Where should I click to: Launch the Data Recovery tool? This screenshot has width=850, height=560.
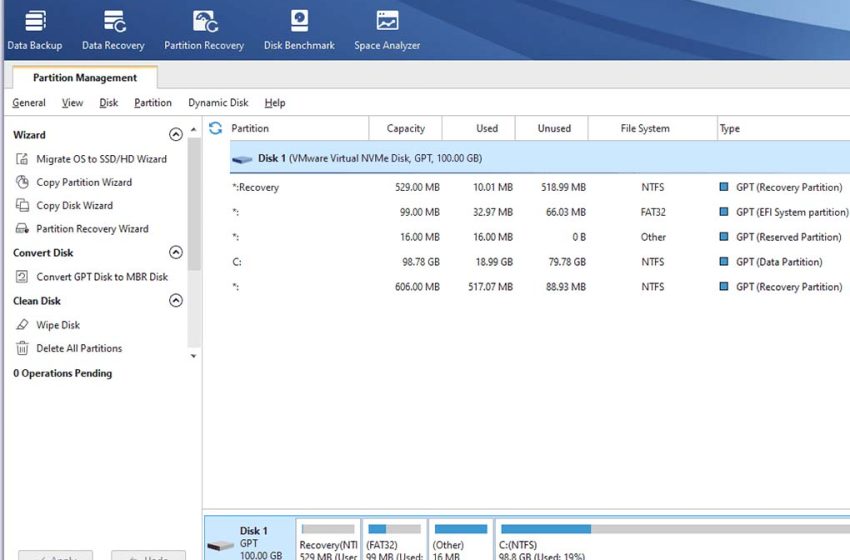click(113, 30)
